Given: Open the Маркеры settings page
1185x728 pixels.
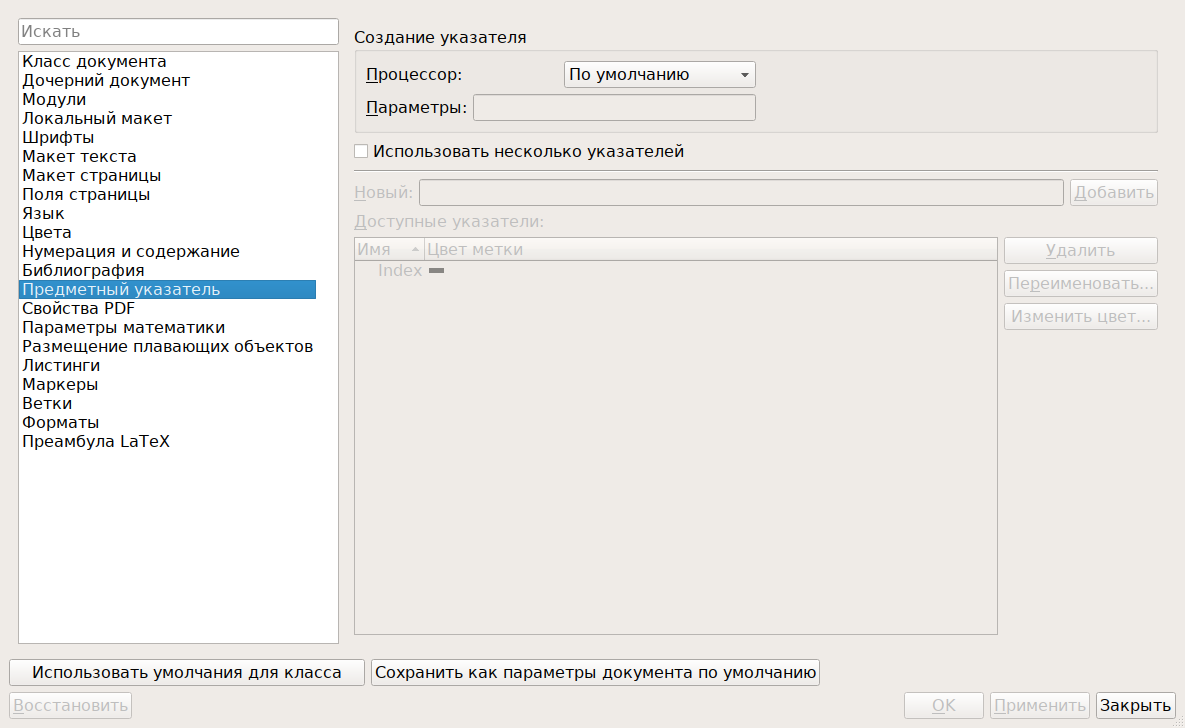Looking at the screenshot, I should click(167, 384).
